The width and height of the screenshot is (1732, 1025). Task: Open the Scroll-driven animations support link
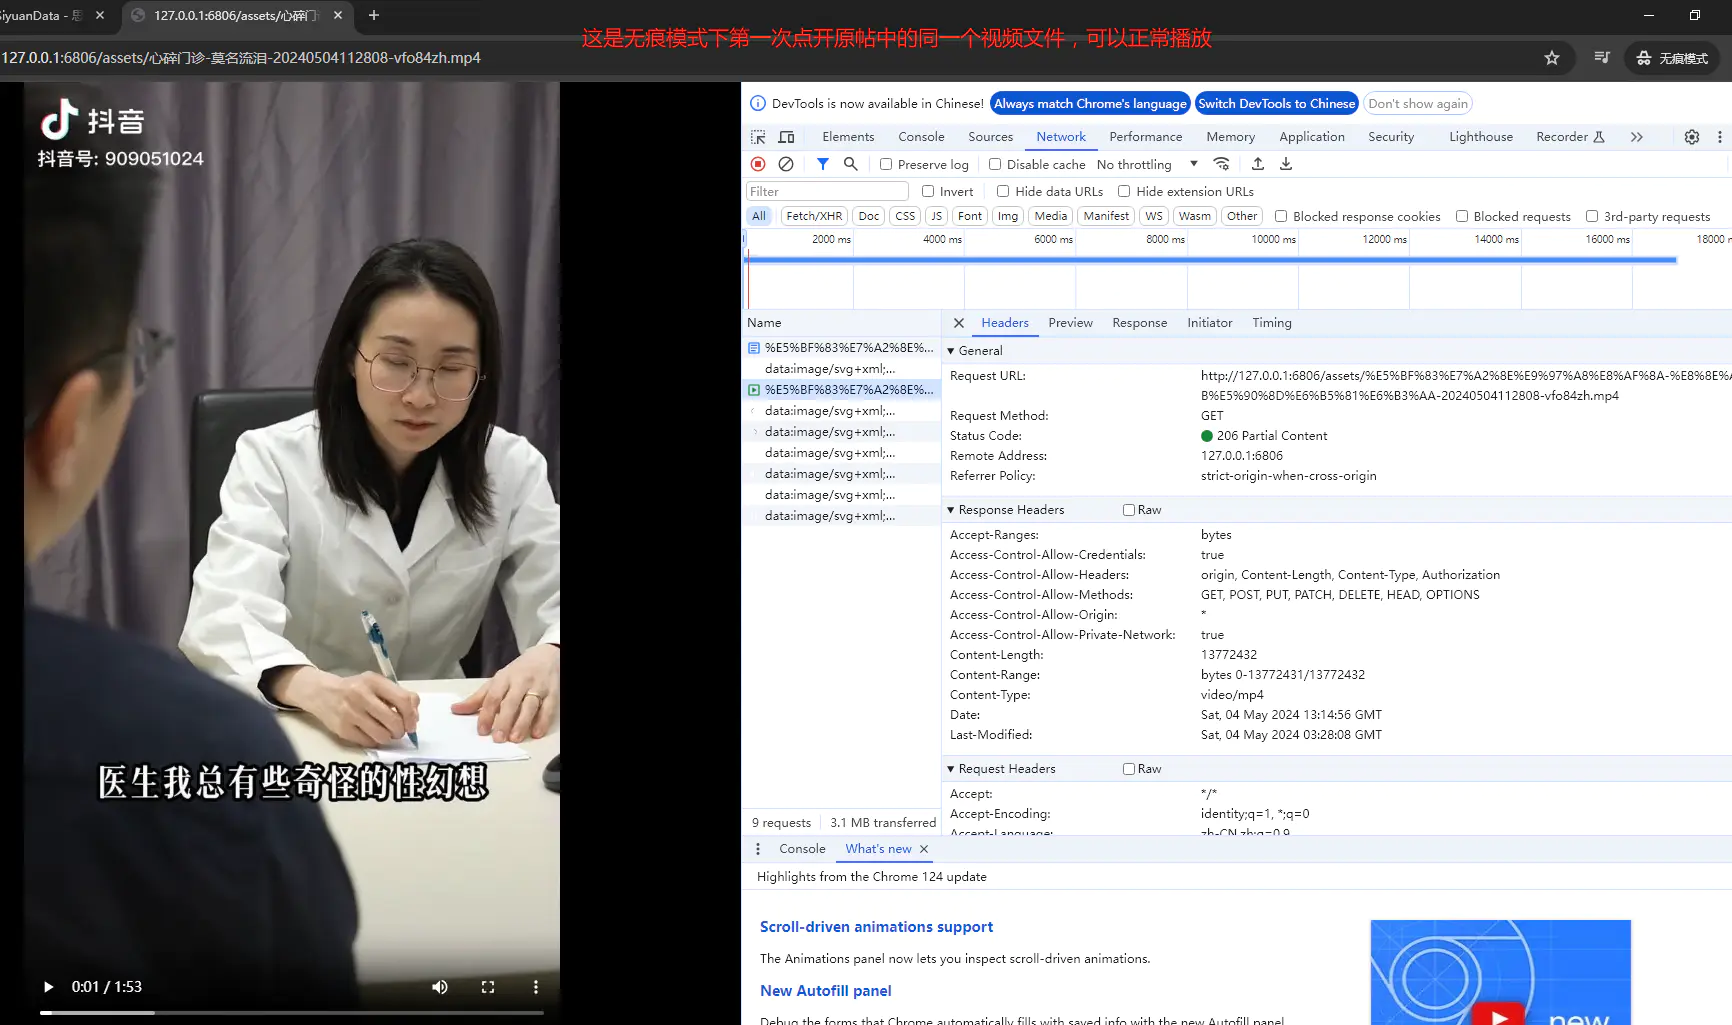(x=876, y=927)
